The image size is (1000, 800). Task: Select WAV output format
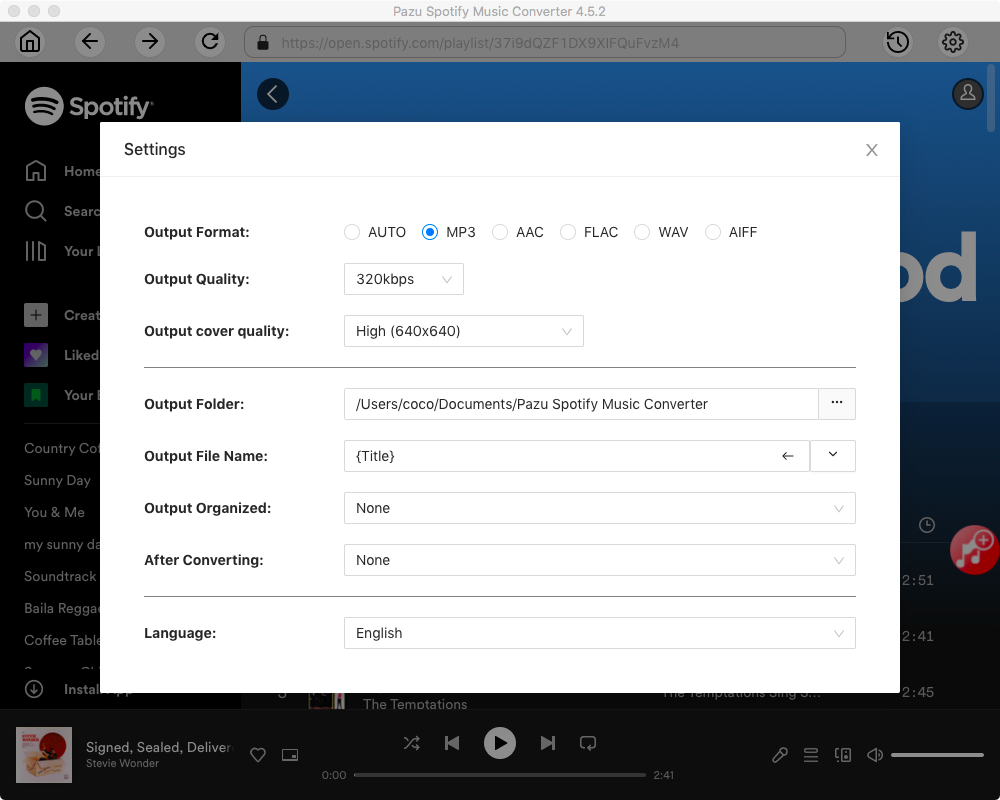pyautogui.click(x=641, y=232)
